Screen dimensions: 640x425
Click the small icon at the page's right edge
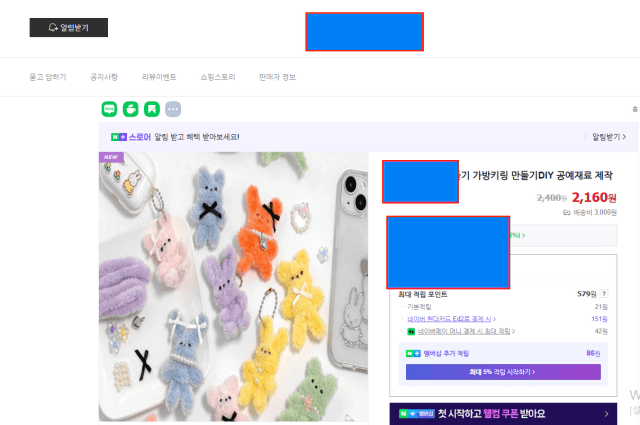pos(635,109)
